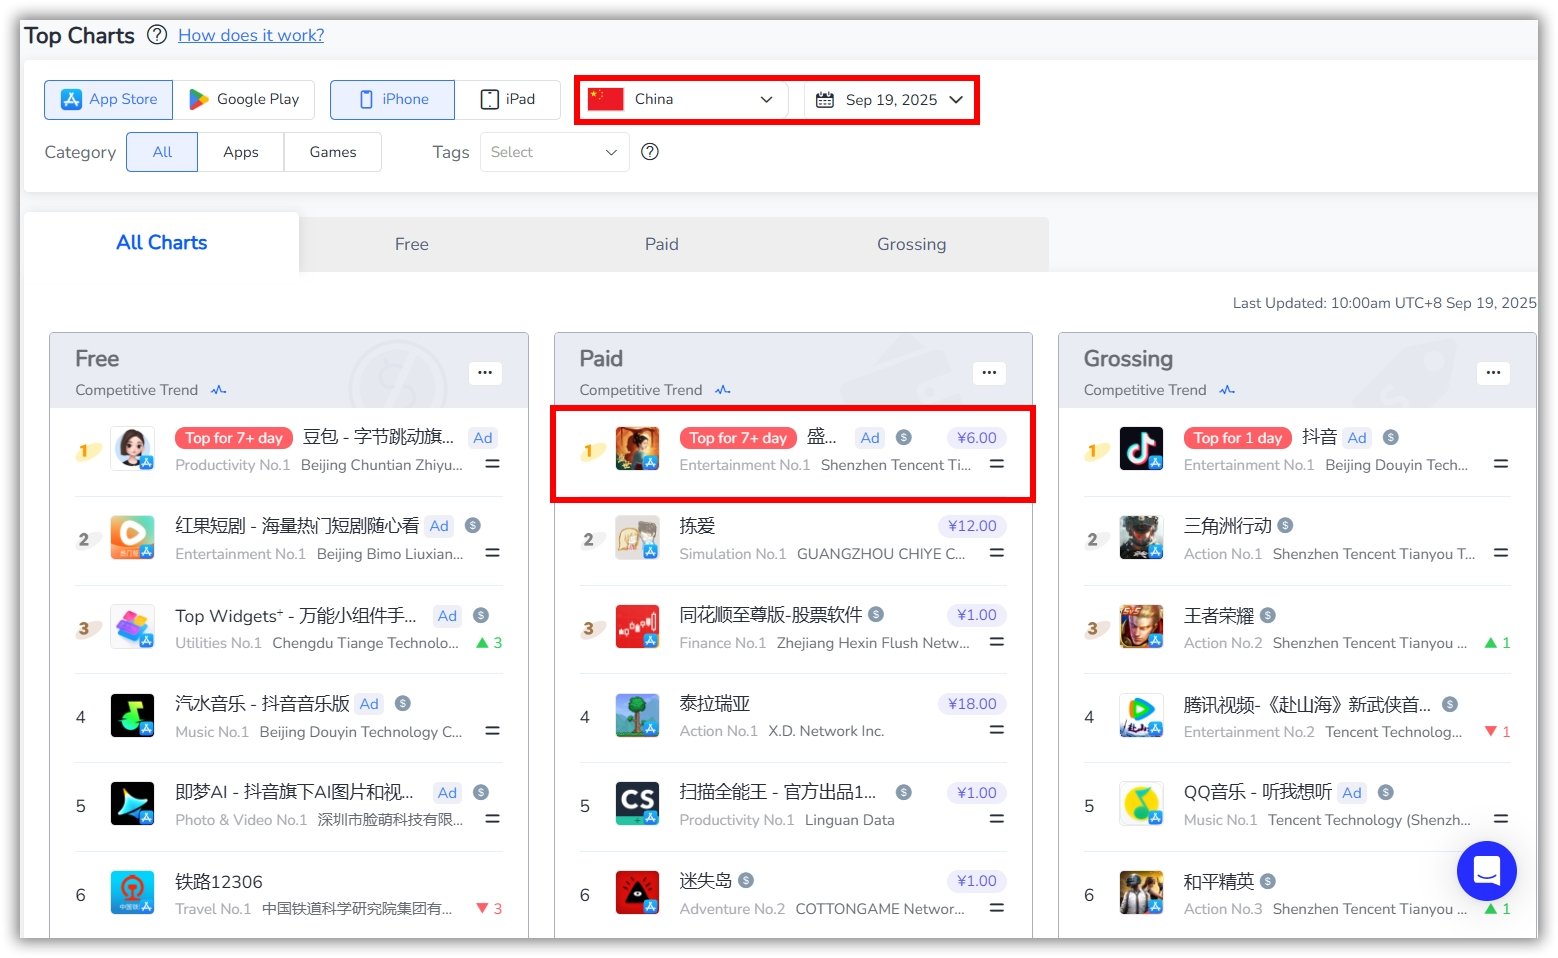Switch to the Google Play store

(x=244, y=99)
